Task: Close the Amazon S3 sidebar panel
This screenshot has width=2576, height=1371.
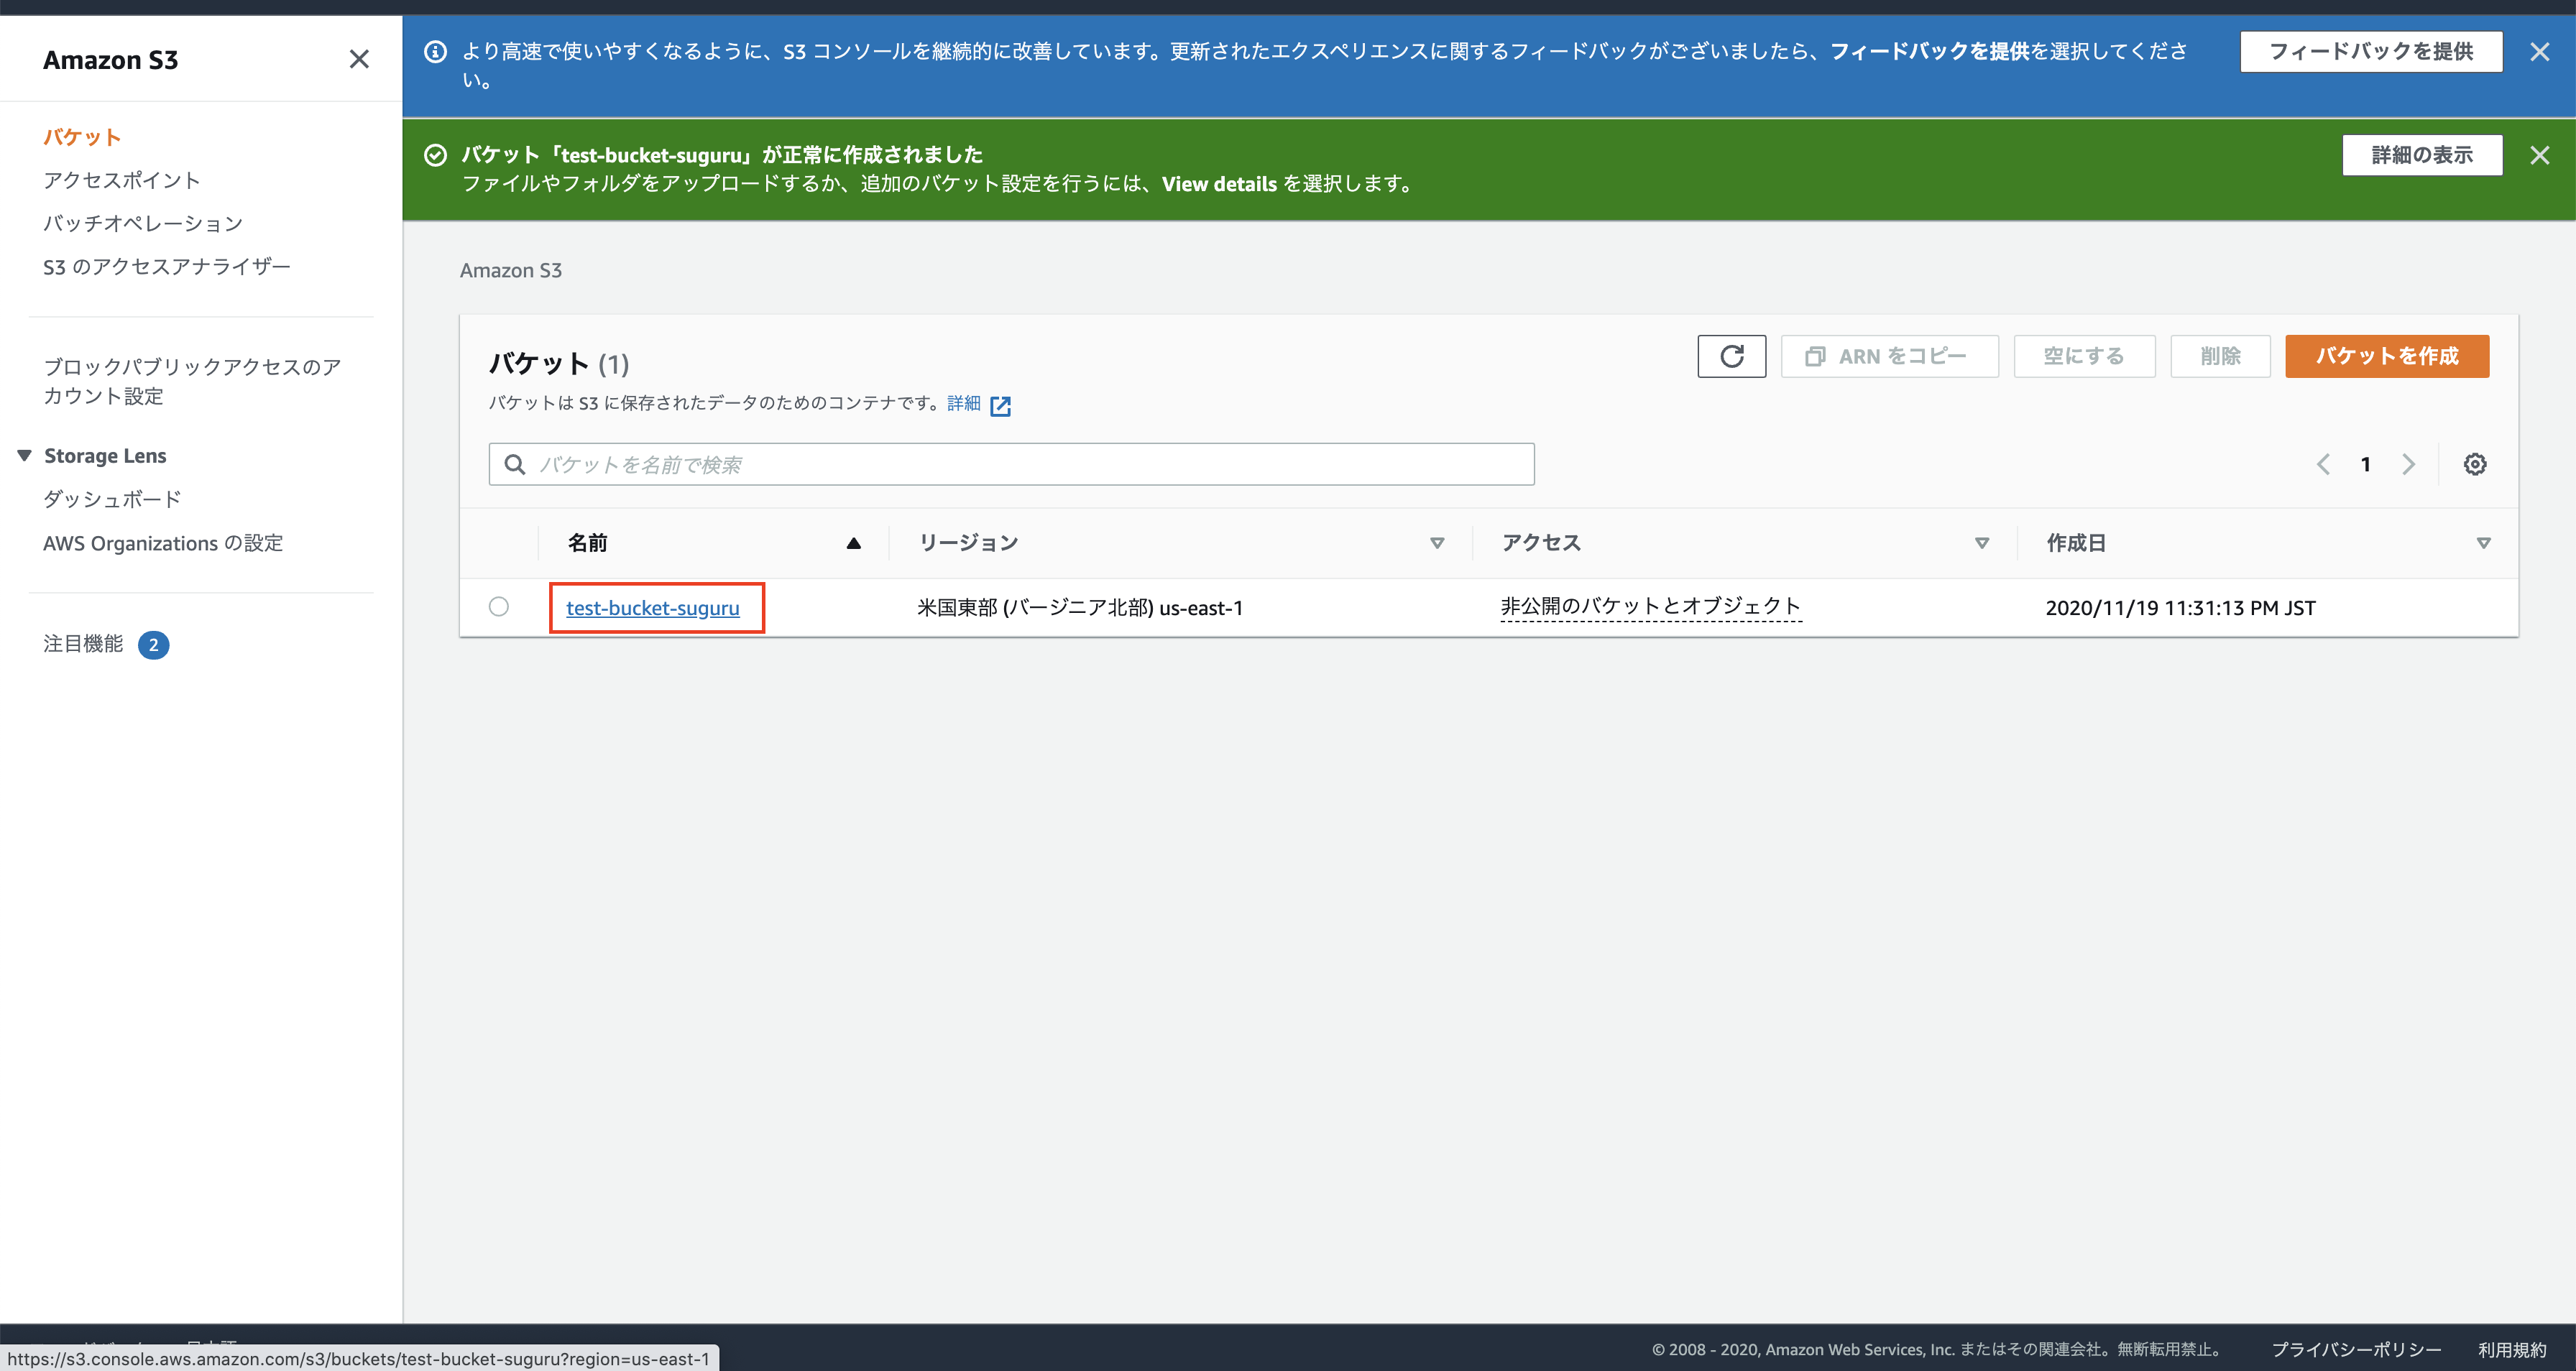Action: point(359,59)
